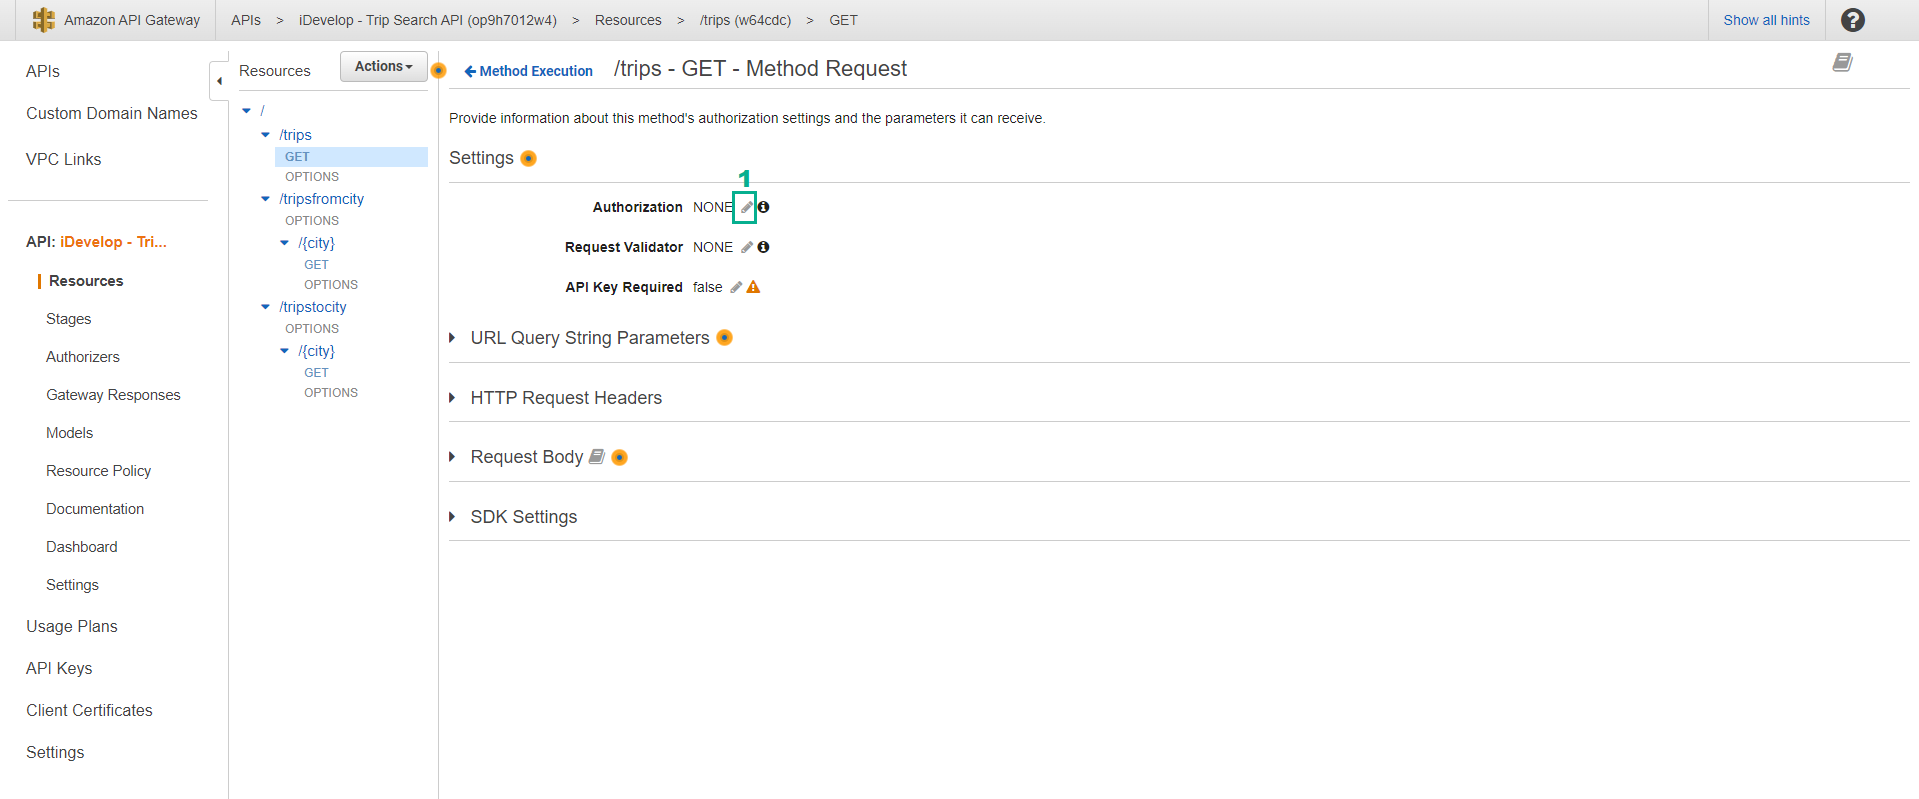Click the Settings section hint dot
Viewport: 1919px width, 799px height.
pos(529,158)
